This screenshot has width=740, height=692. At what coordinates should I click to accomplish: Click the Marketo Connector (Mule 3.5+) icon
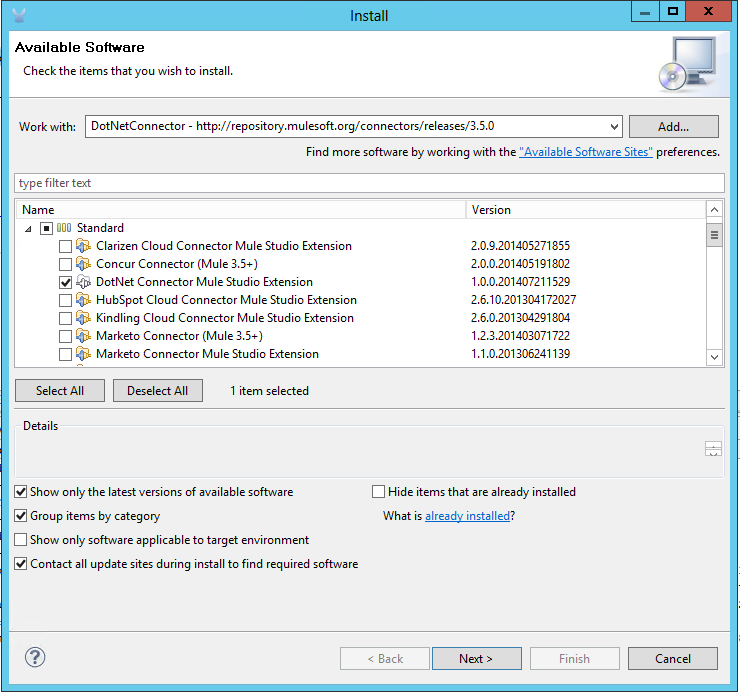point(84,336)
